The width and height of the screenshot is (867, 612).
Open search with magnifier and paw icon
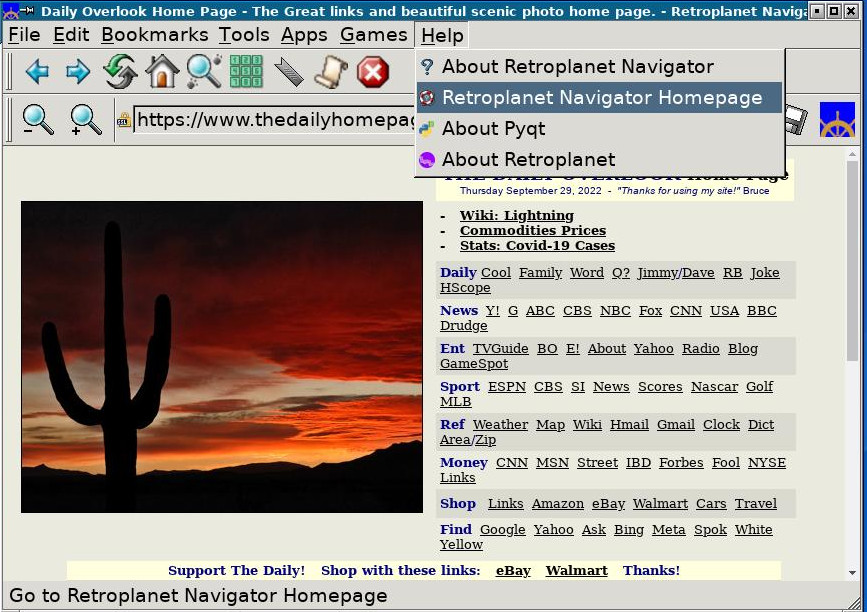point(204,71)
